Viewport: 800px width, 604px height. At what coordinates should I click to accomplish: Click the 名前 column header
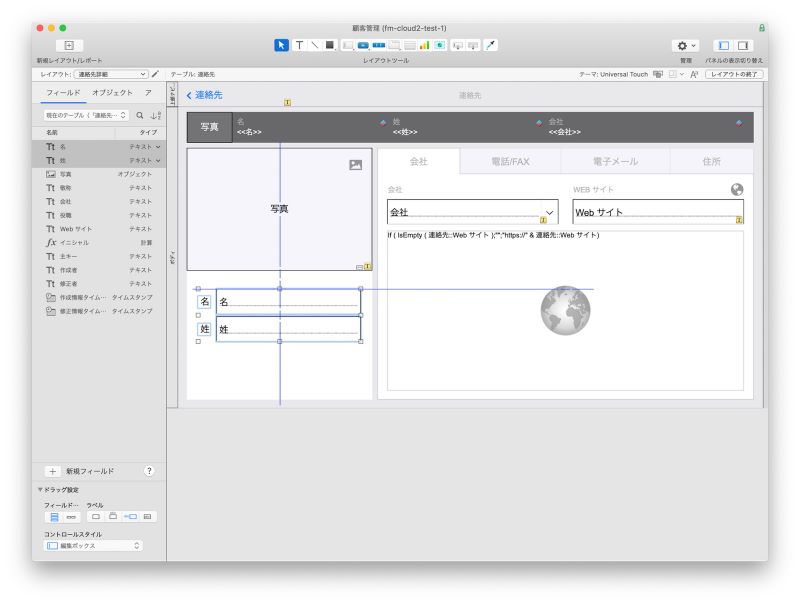point(52,133)
